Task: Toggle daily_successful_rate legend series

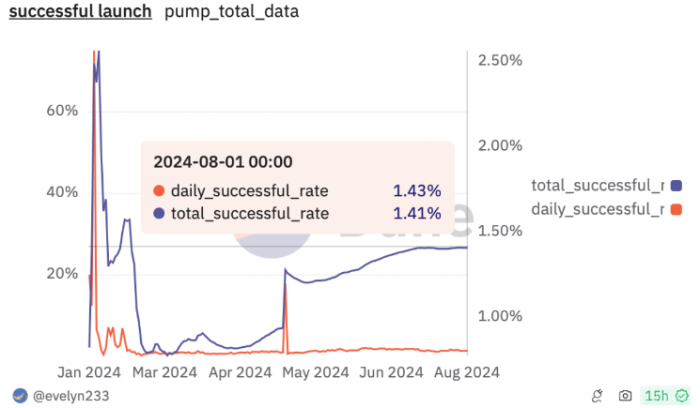Action: point(597,209)
